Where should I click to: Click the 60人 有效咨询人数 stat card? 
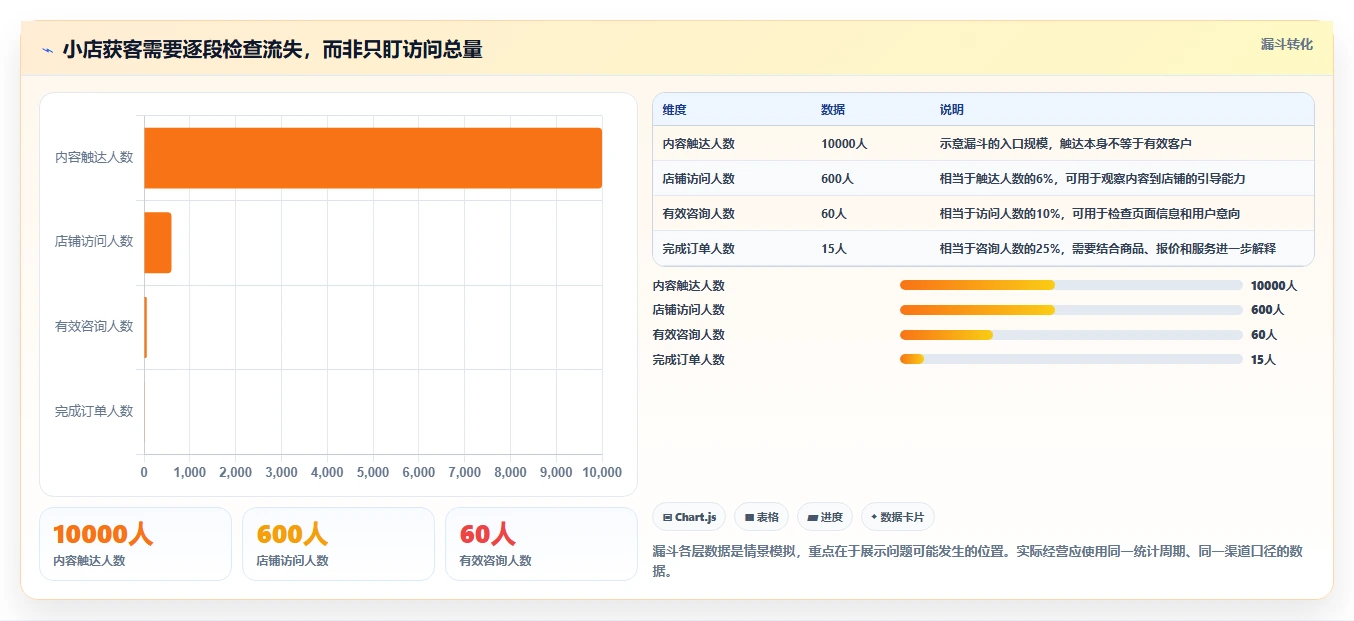[x=541, y=544]
